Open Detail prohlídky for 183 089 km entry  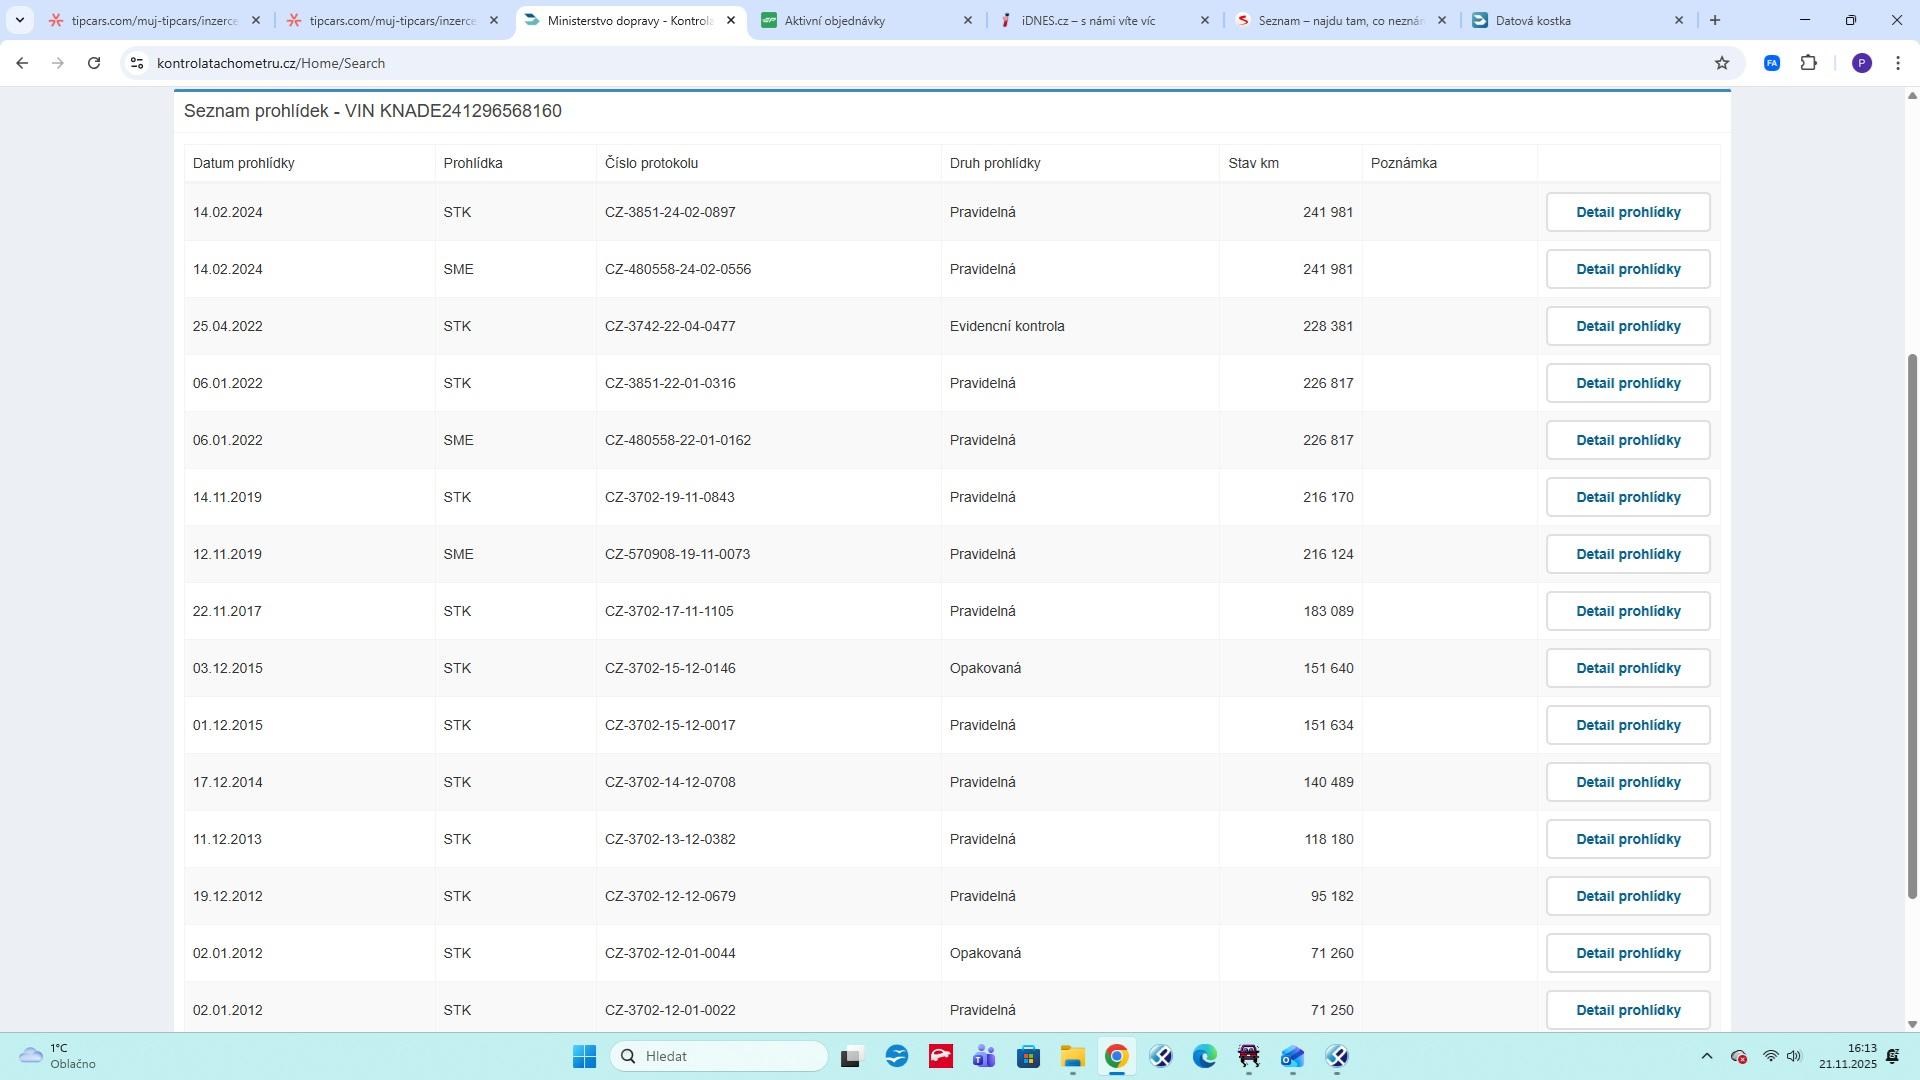point(1627,611)
